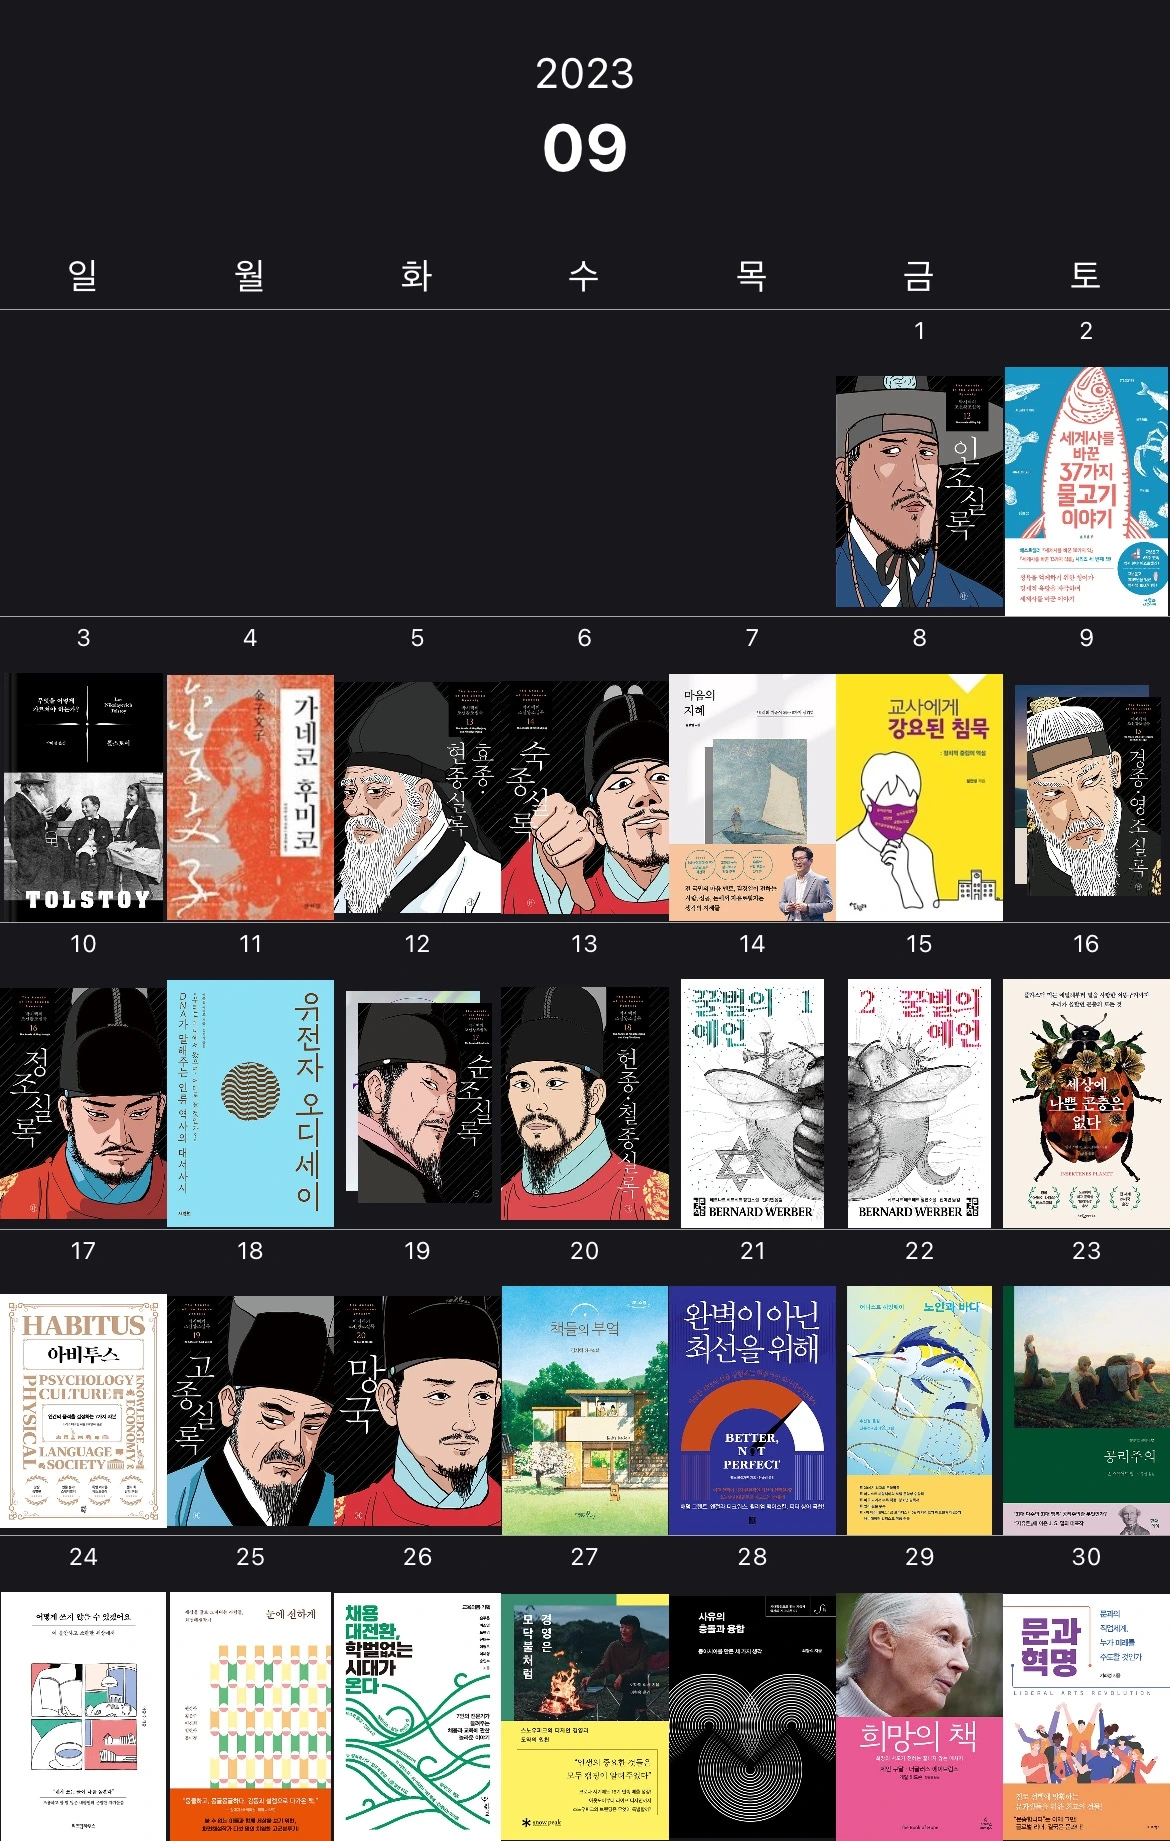Select date number 24
This screenshot has height=1841, width=1170.
(83, 1557)
